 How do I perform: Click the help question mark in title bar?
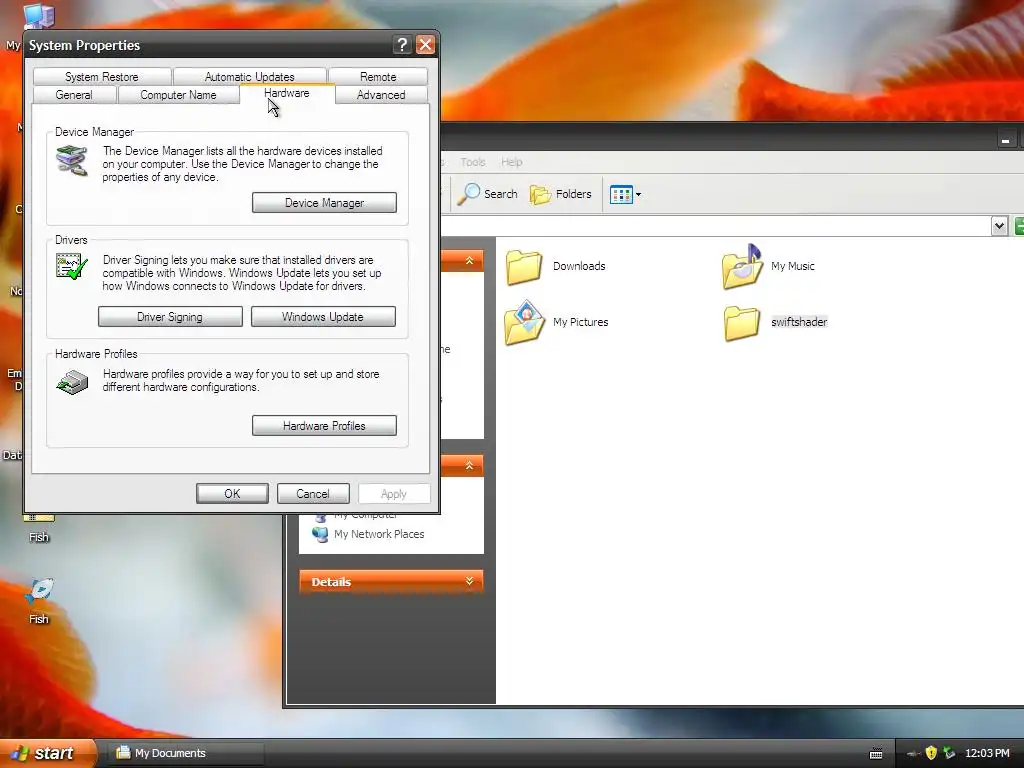[x=402, y=44]
